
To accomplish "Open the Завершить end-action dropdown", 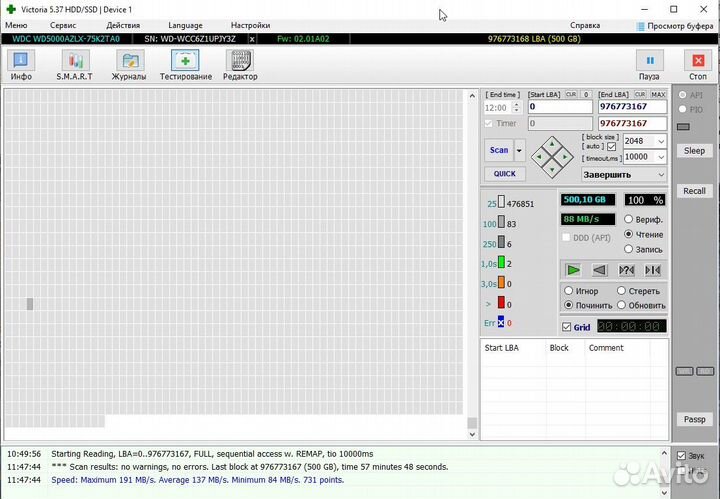I will pos(624,175).
